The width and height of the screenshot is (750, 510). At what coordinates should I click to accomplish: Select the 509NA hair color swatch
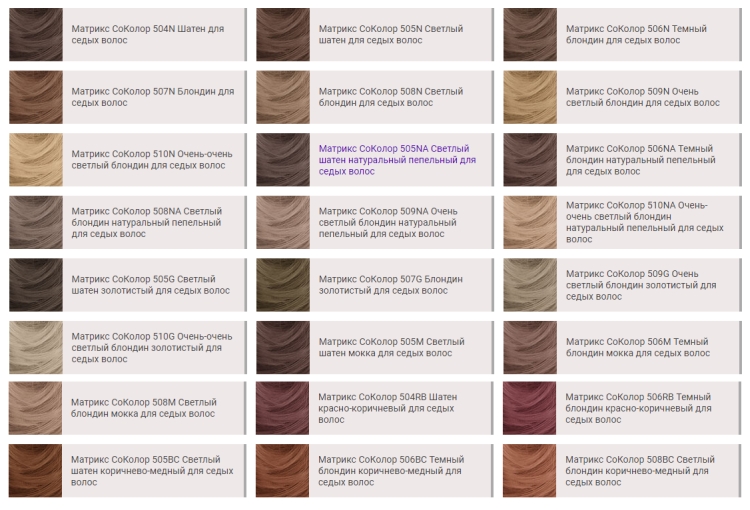283,222
